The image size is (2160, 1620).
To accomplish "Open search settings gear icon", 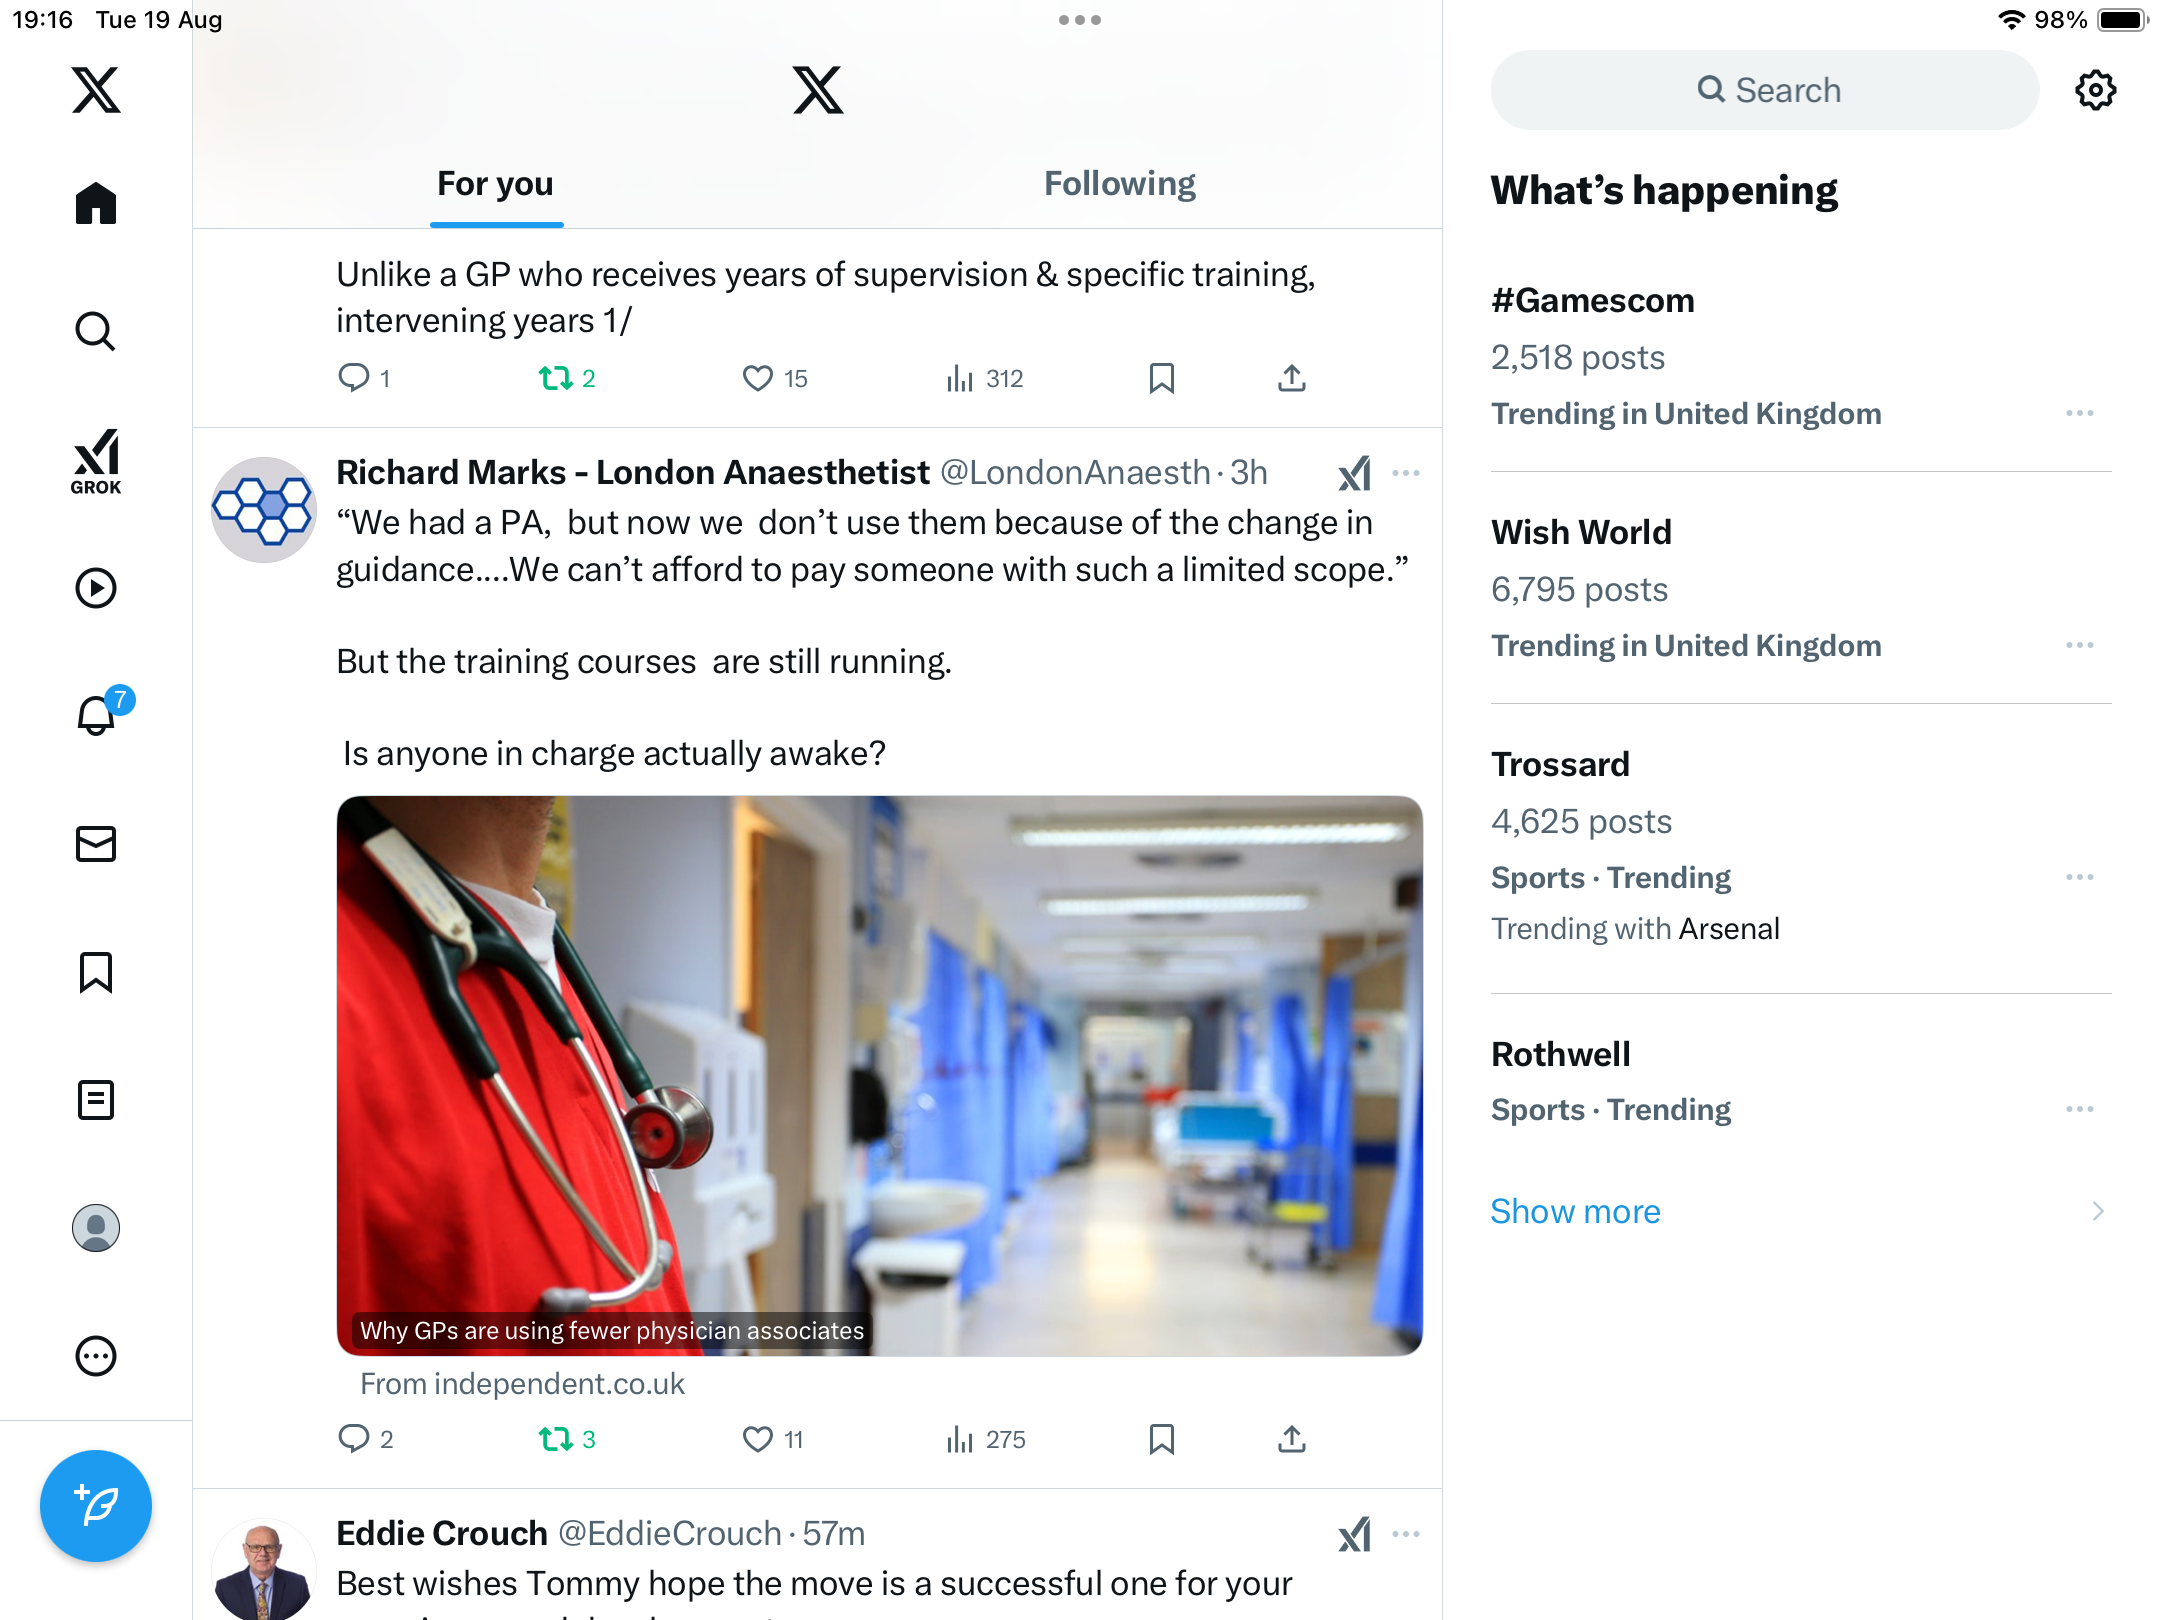I will (2095, 90).
